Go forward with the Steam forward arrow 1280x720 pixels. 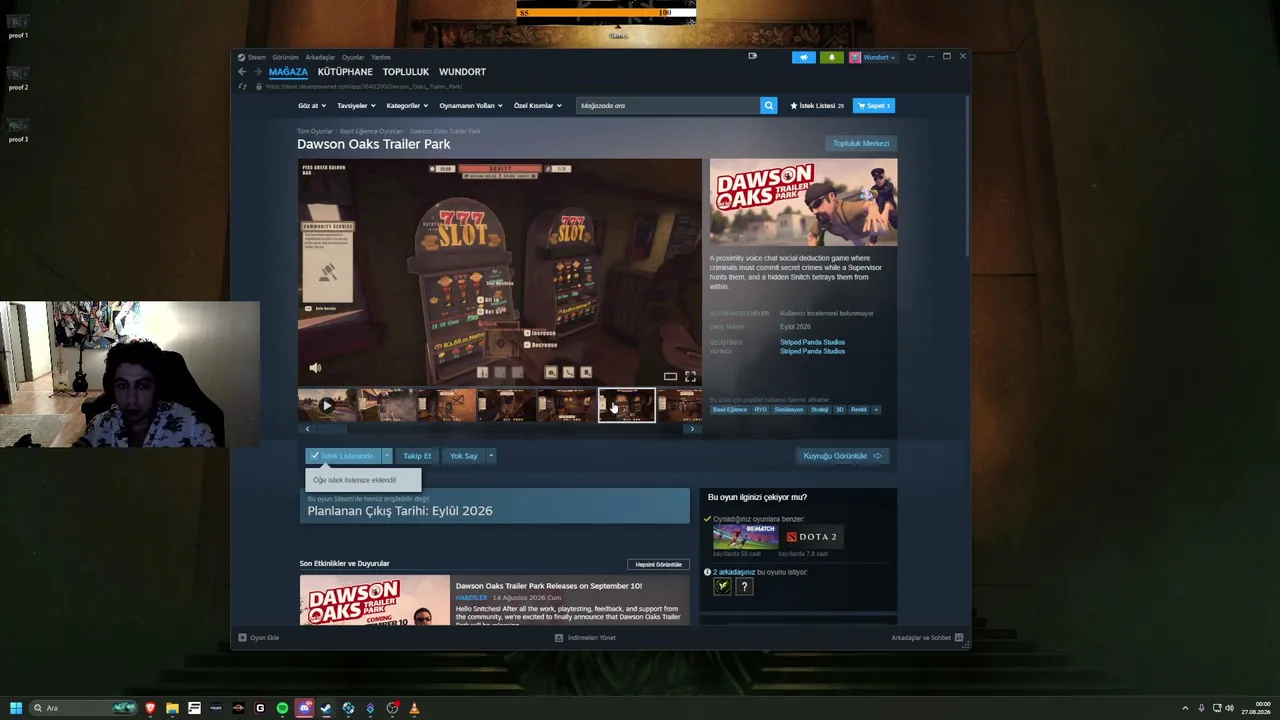coord(257,72)
